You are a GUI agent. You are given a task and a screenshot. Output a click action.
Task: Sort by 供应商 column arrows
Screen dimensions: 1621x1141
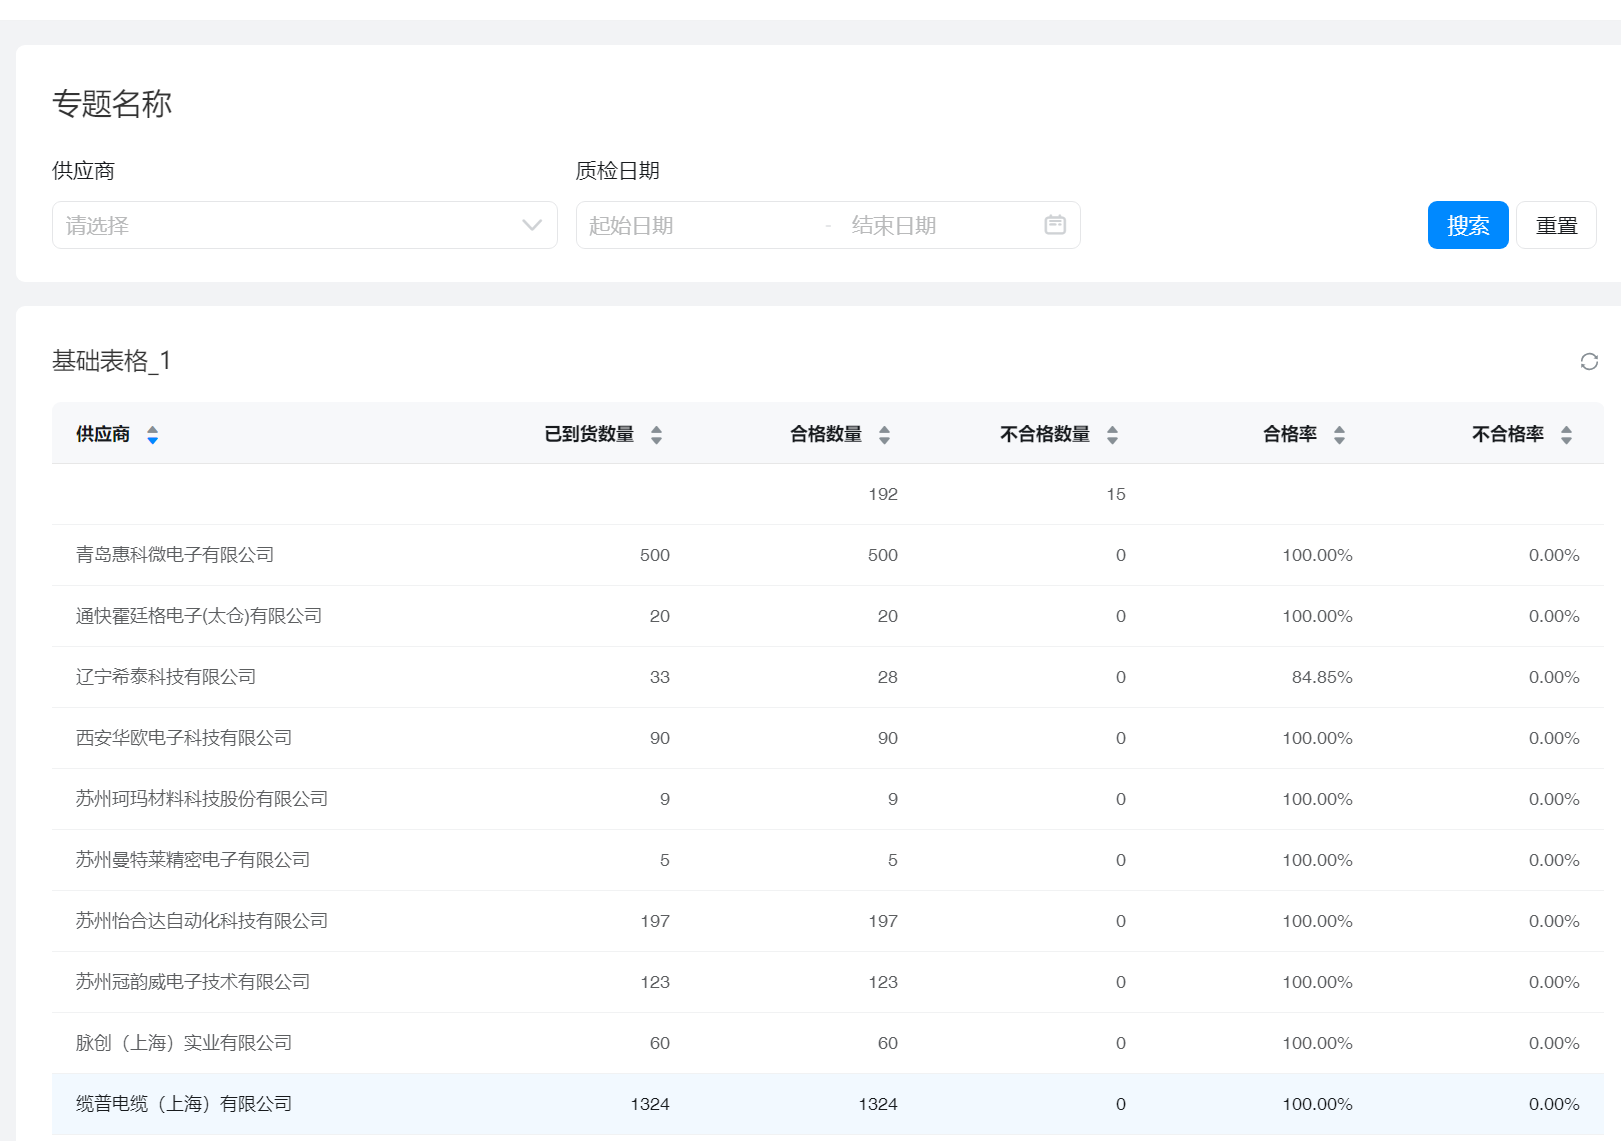(153, 434)
